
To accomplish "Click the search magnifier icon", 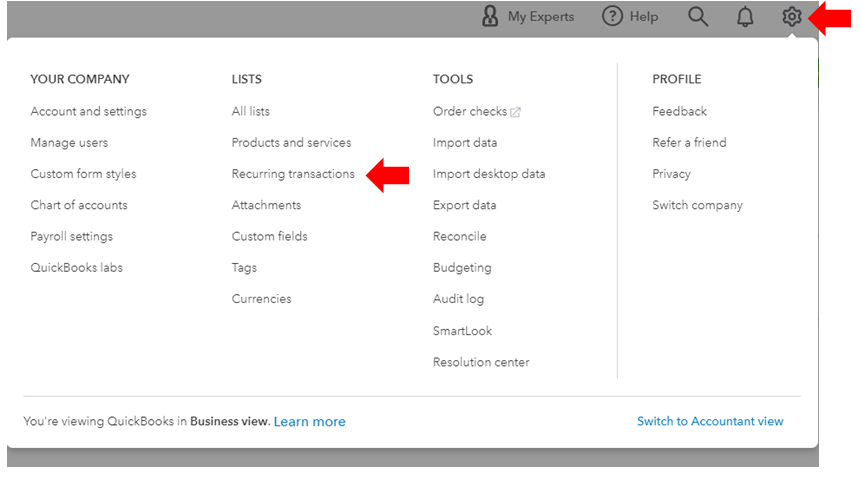I will [x=698, y=17].
